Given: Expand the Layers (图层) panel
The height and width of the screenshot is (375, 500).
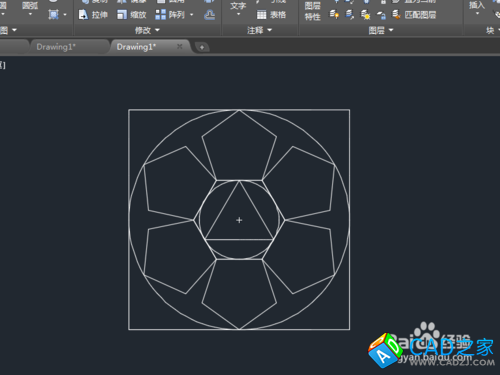Looking at the screenshot, I should 381,30.
